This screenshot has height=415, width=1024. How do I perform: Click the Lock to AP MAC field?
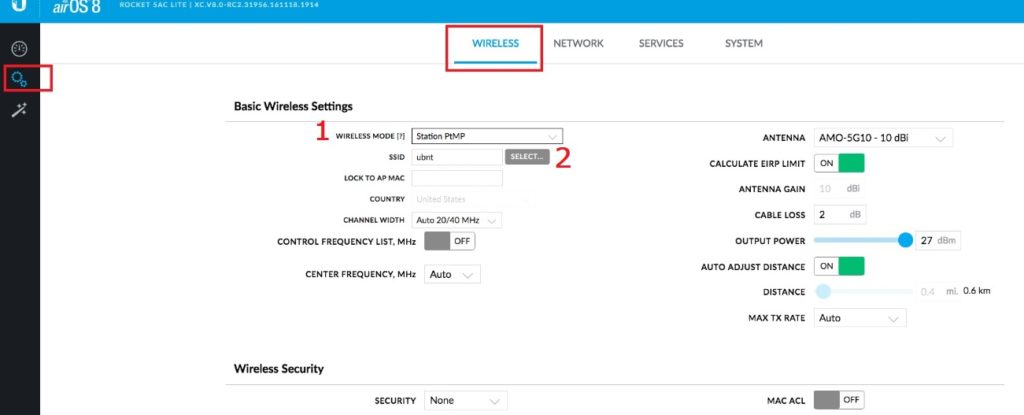[x=456, y=178]
